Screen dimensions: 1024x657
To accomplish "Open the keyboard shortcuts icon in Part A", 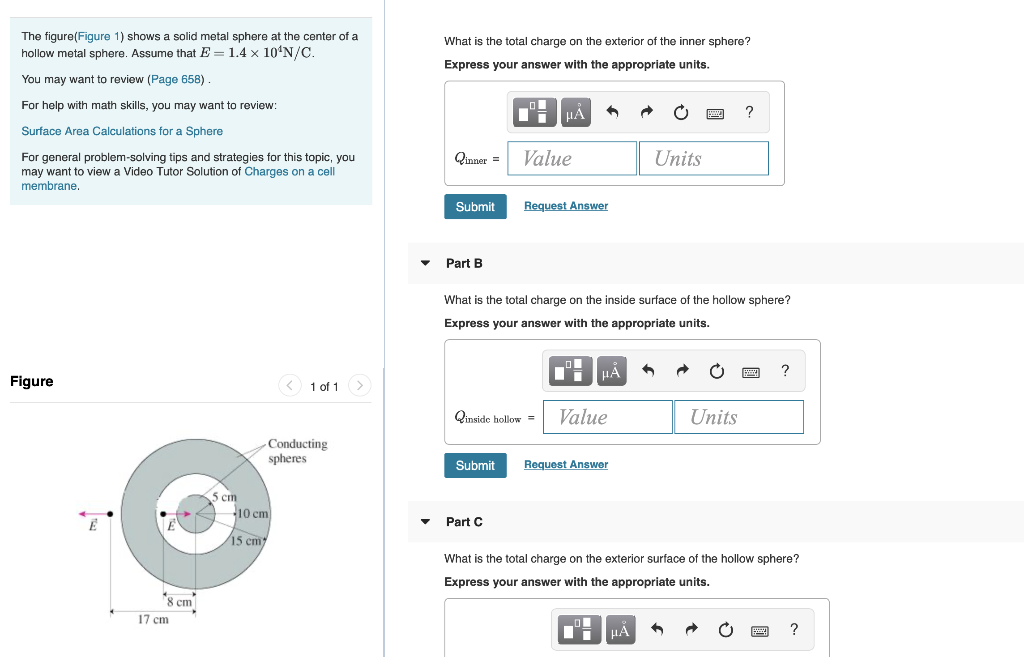I will point(714,112).
